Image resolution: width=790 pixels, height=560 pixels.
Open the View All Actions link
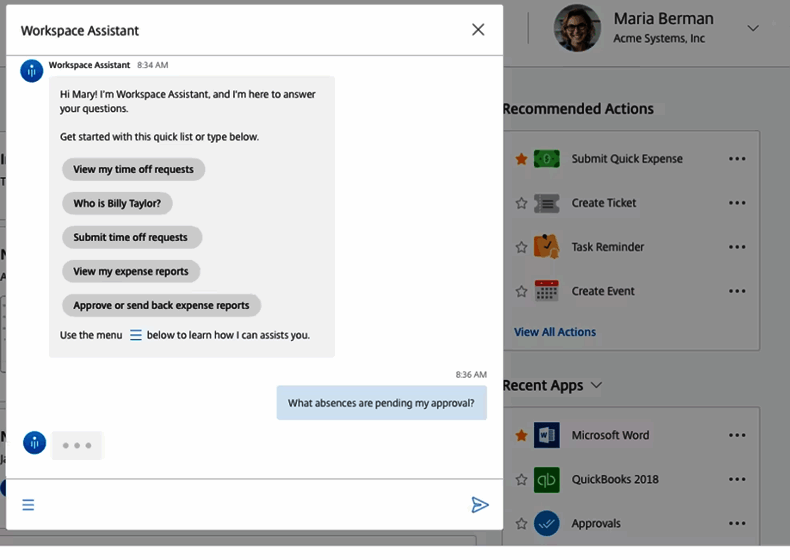(554, 332)
